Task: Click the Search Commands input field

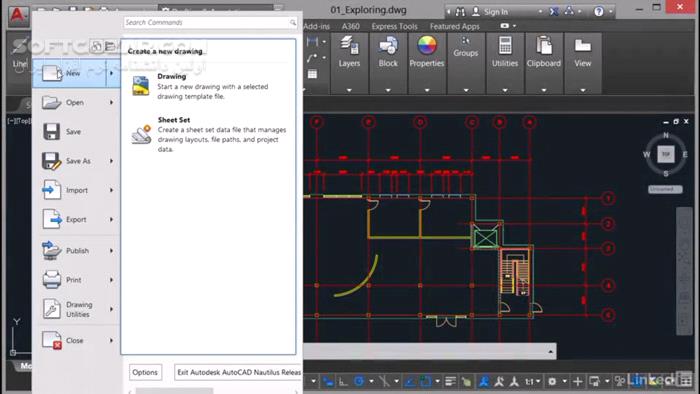Action: pos(210,22)
